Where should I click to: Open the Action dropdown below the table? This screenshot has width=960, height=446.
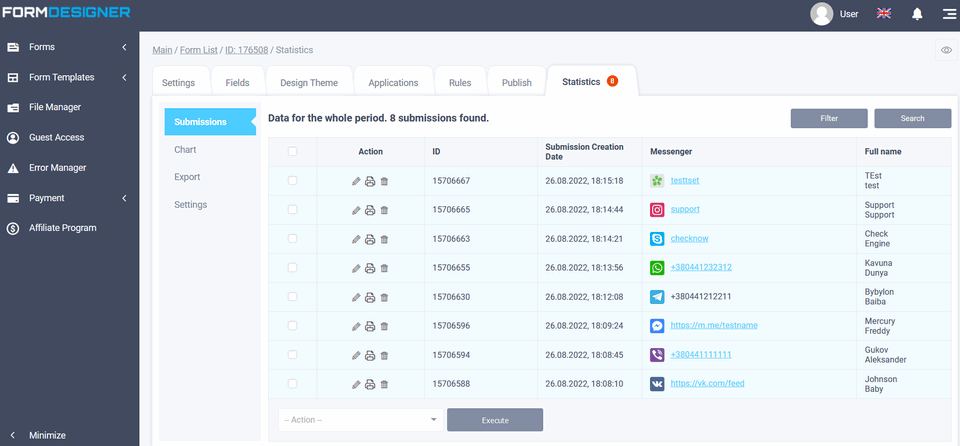tap(360, 420)
